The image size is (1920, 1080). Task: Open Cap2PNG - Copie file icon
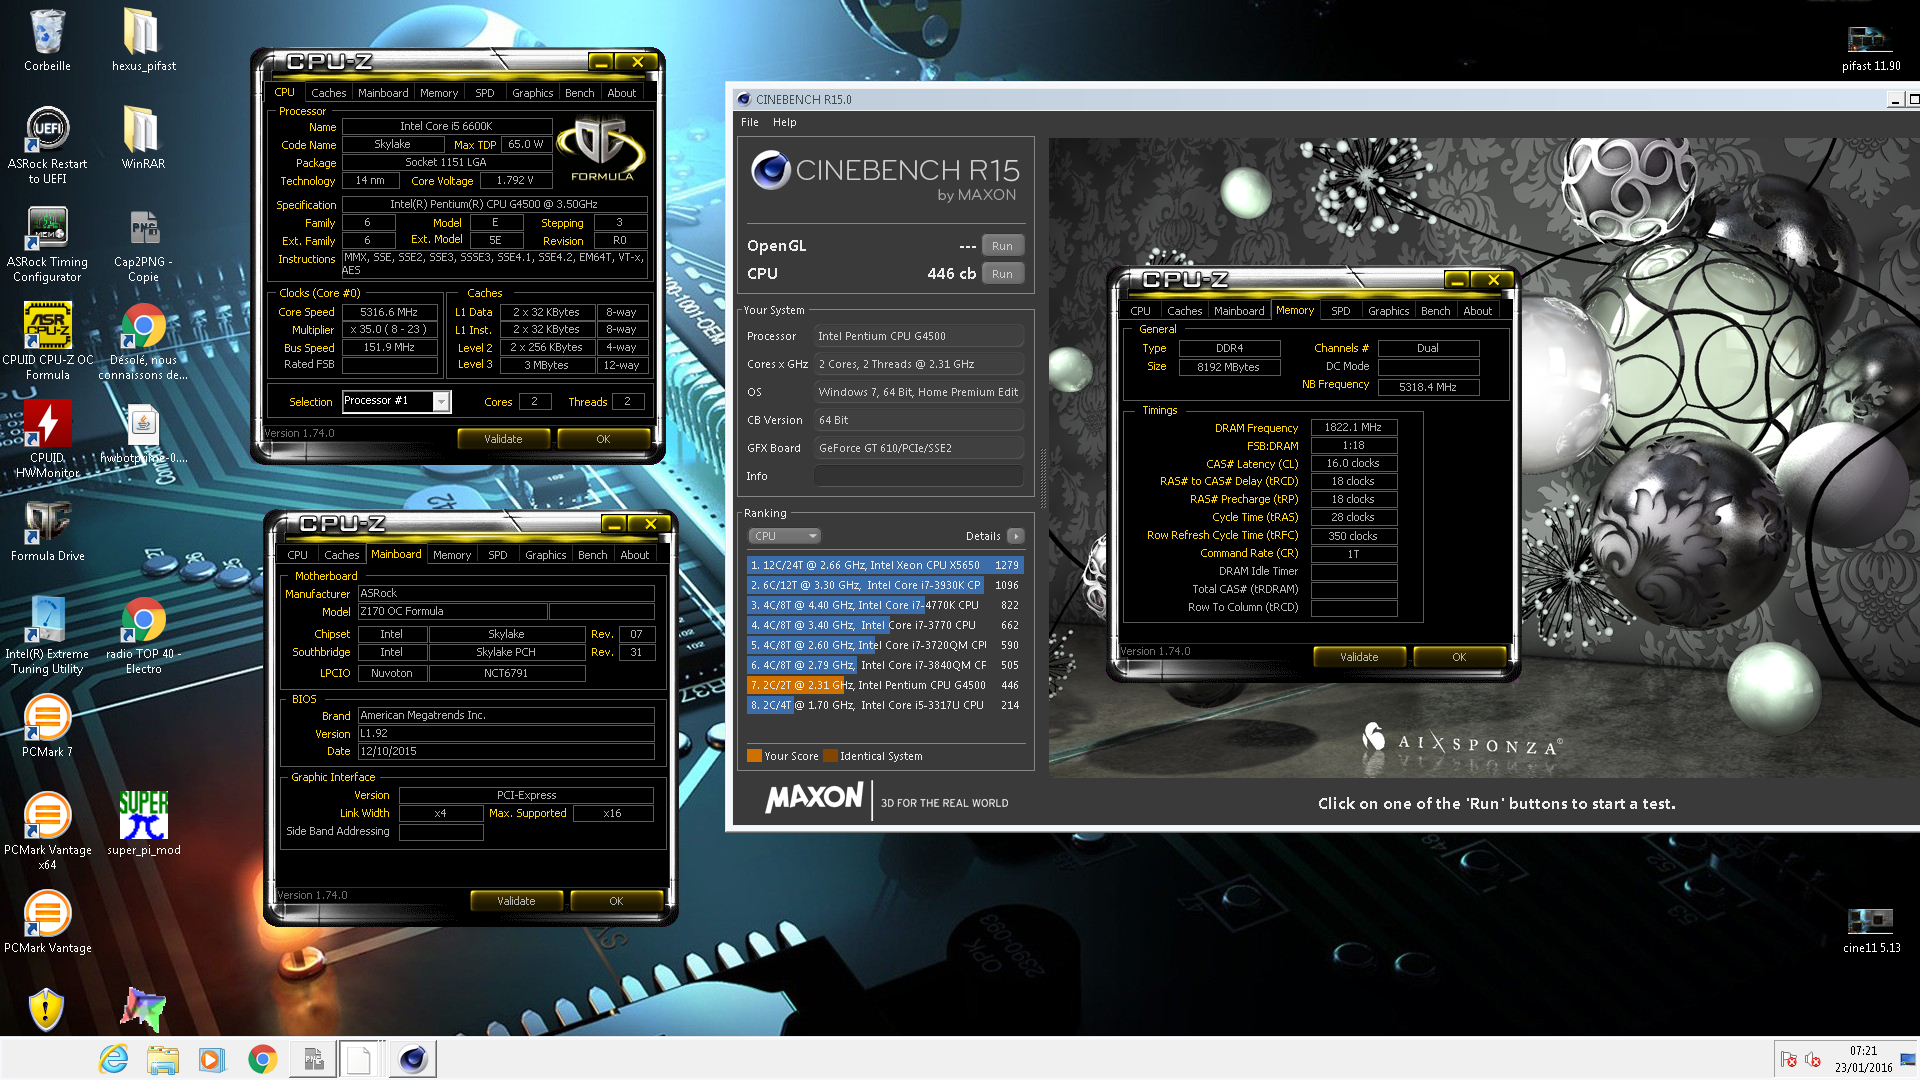point(143,243)
